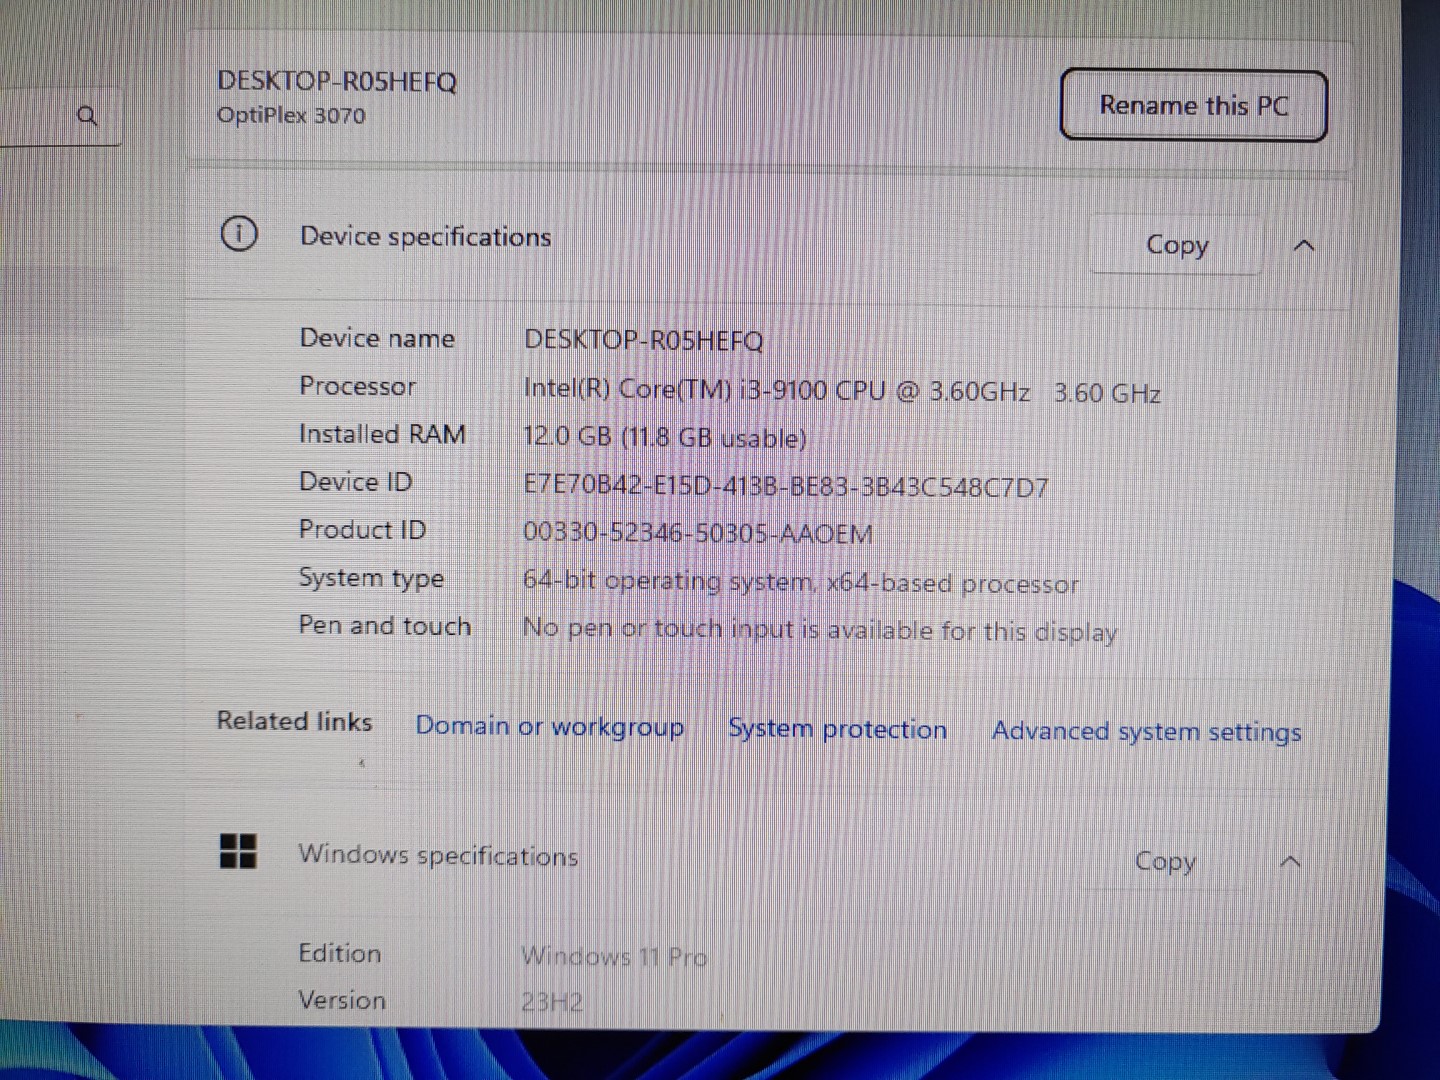Click the Installed RAM label
Screen dimensions: 1440x1080
click(x=383, y=434)
